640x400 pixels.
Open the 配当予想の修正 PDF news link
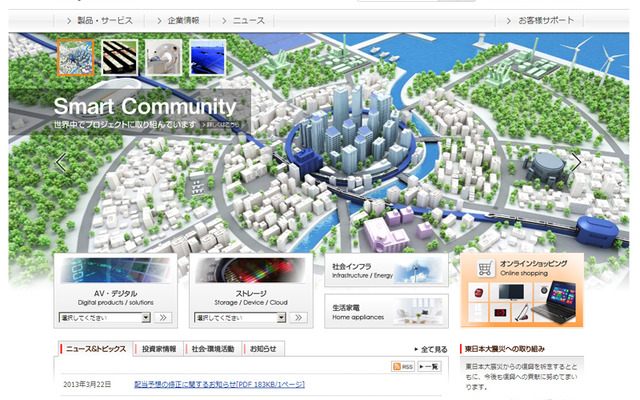tap(217, 384)
